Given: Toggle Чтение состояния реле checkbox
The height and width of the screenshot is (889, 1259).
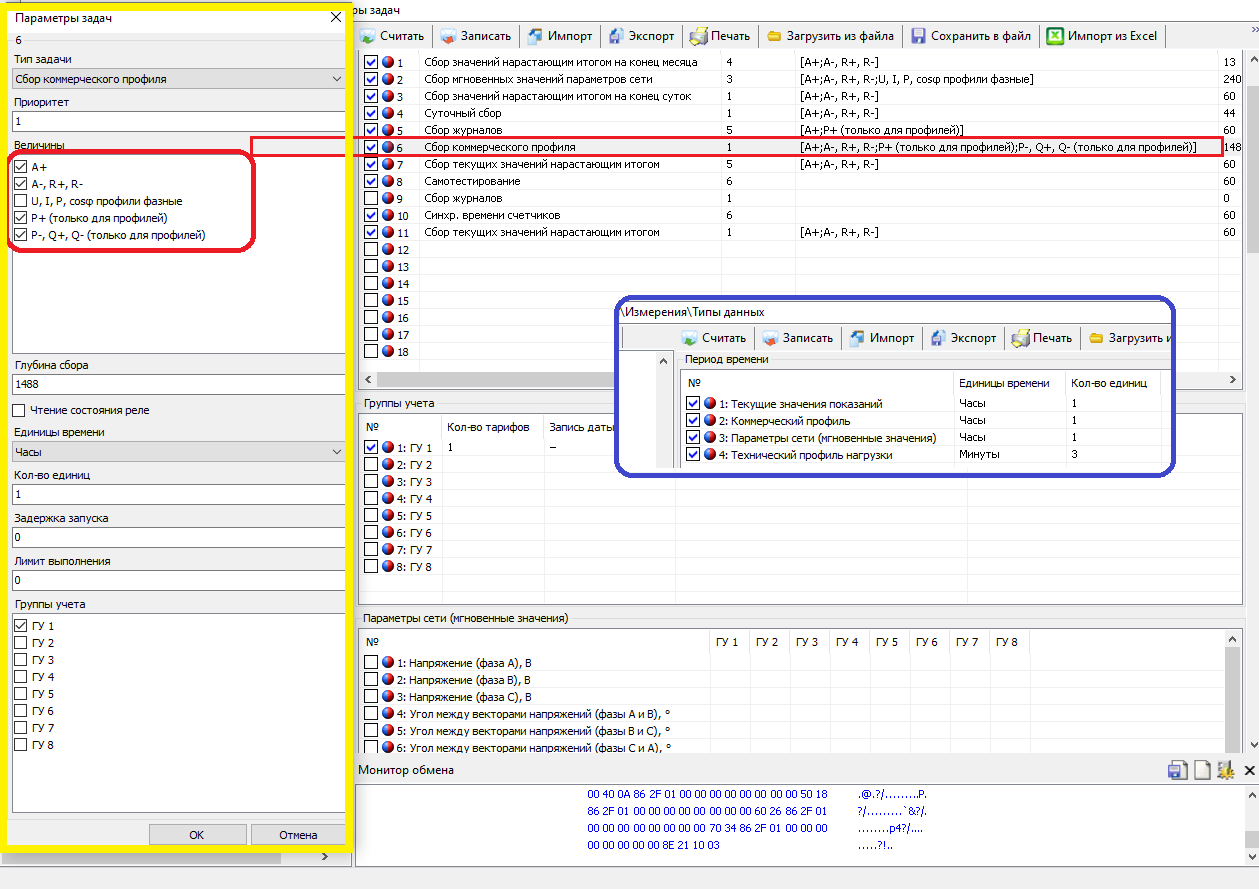Looking at the screenshot, I should 19,410.
